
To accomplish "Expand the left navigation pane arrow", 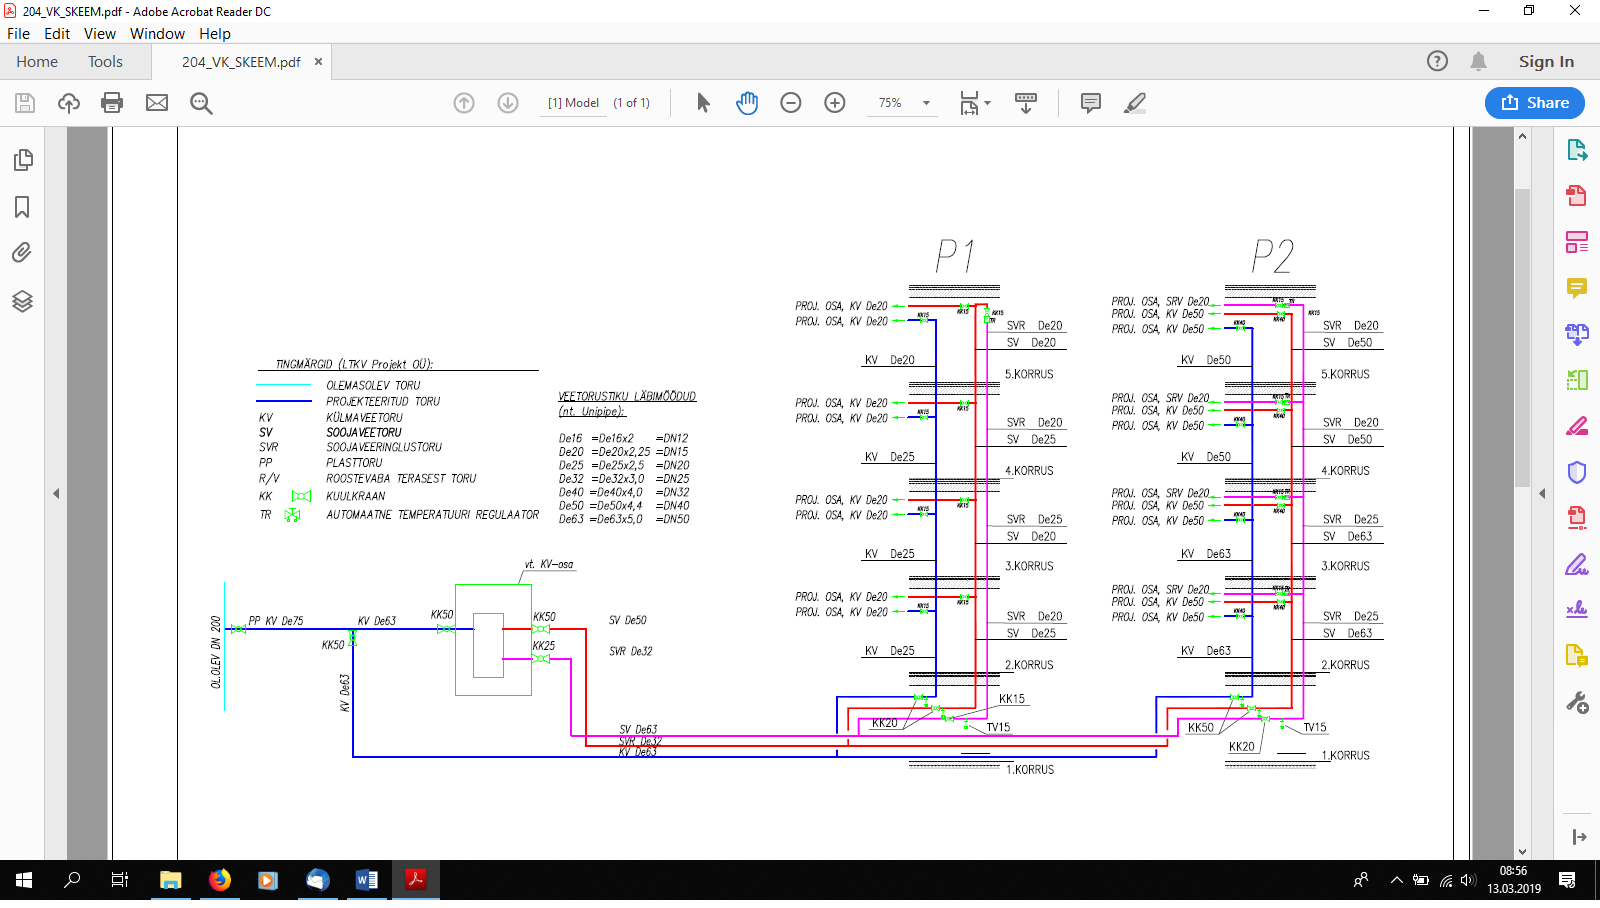I will point(56,493).
